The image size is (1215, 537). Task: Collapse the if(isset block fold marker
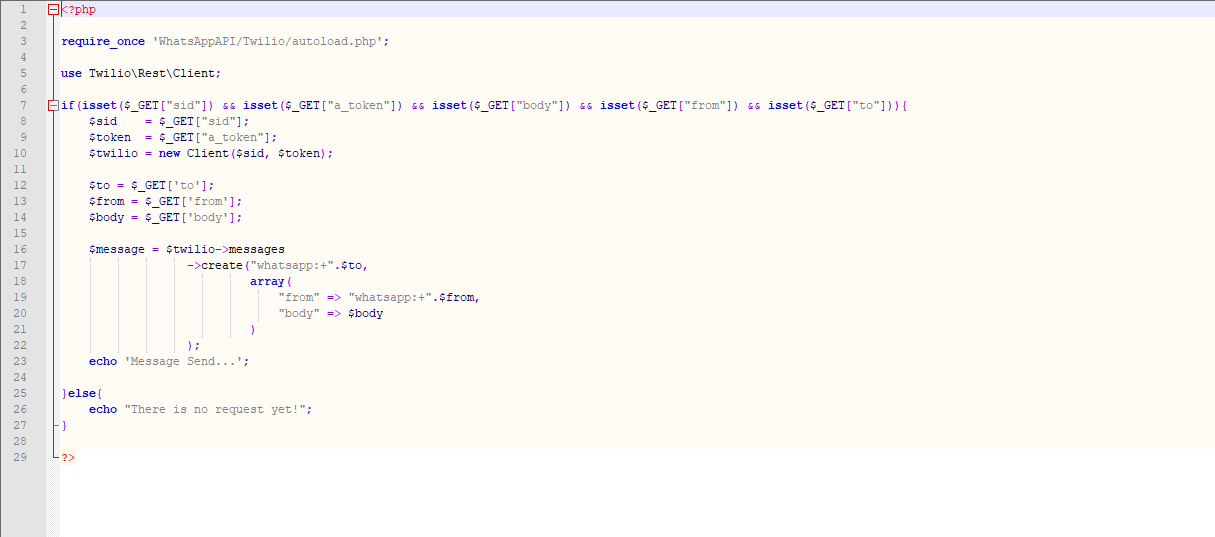[53, 105]
